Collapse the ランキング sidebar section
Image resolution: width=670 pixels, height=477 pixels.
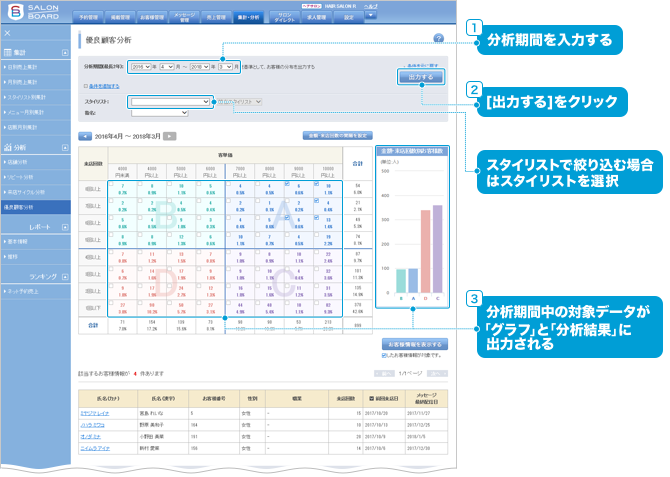click(x=65, y=277)
